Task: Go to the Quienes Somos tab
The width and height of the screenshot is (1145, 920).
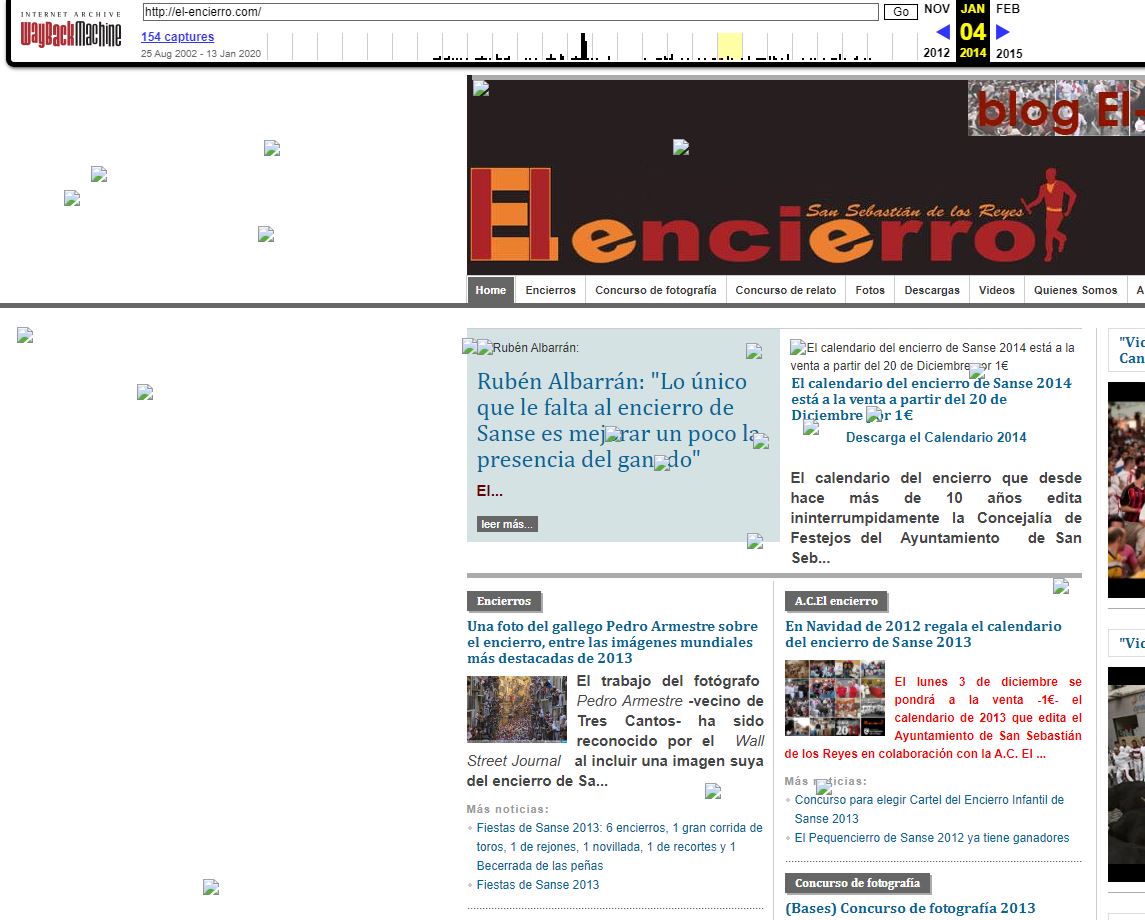Action: click(1075, 290)
